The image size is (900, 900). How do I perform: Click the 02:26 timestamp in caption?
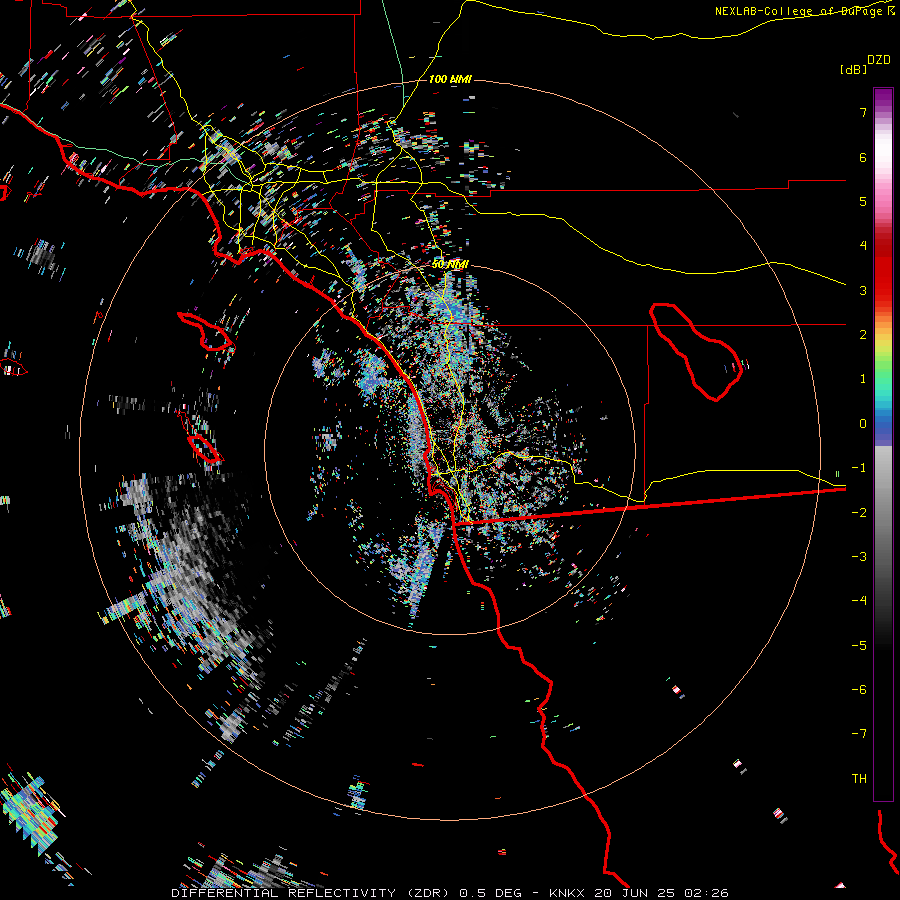click(707, 893)
